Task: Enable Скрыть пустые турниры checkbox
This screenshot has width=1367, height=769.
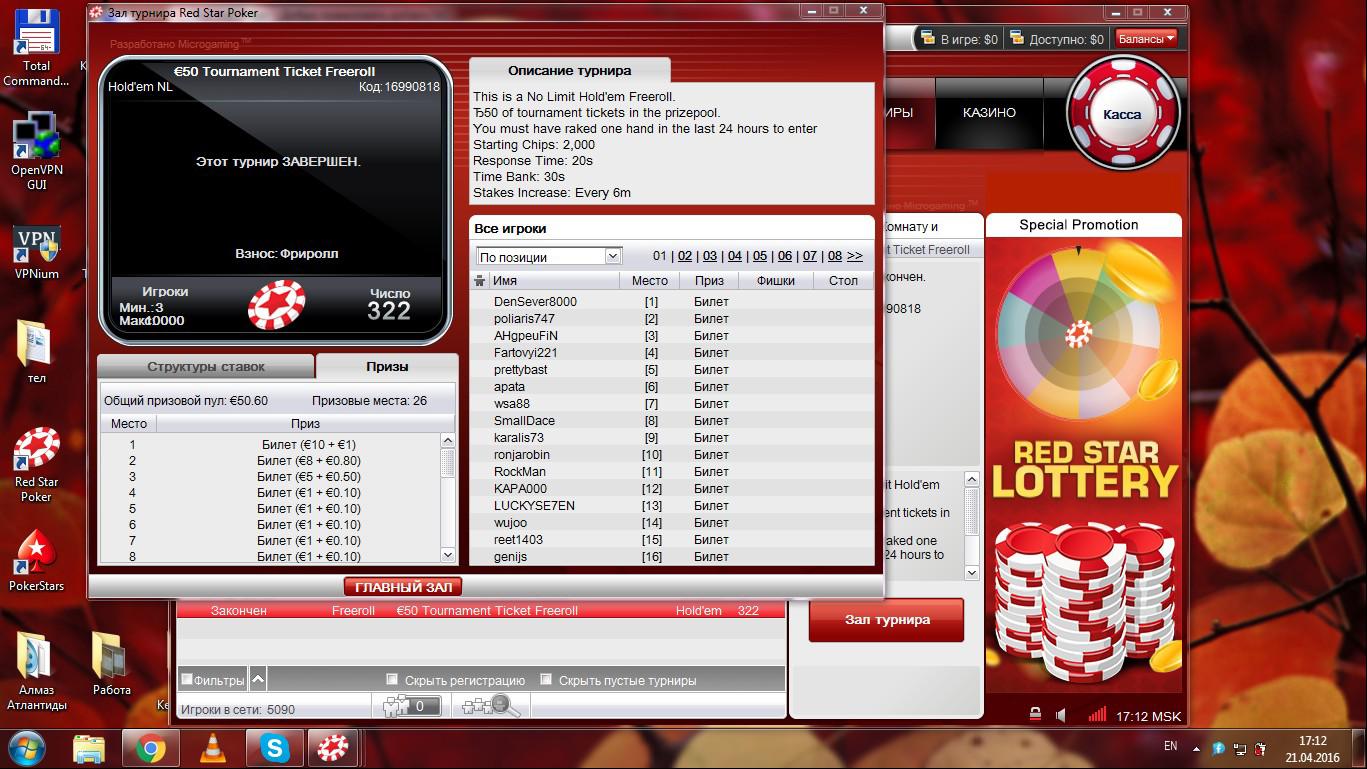Action: (546, 680)
